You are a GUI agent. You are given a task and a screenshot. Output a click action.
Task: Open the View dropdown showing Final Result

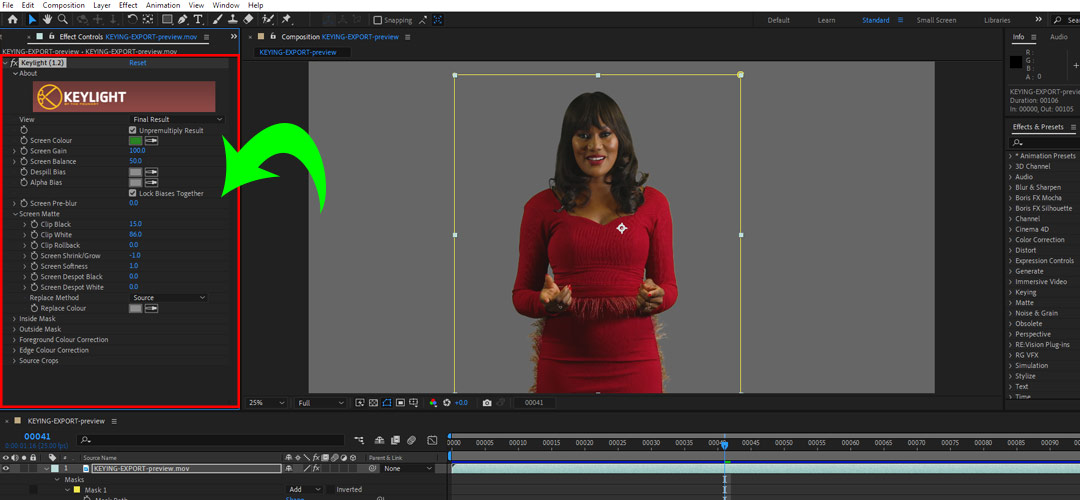tap(177, 119)
